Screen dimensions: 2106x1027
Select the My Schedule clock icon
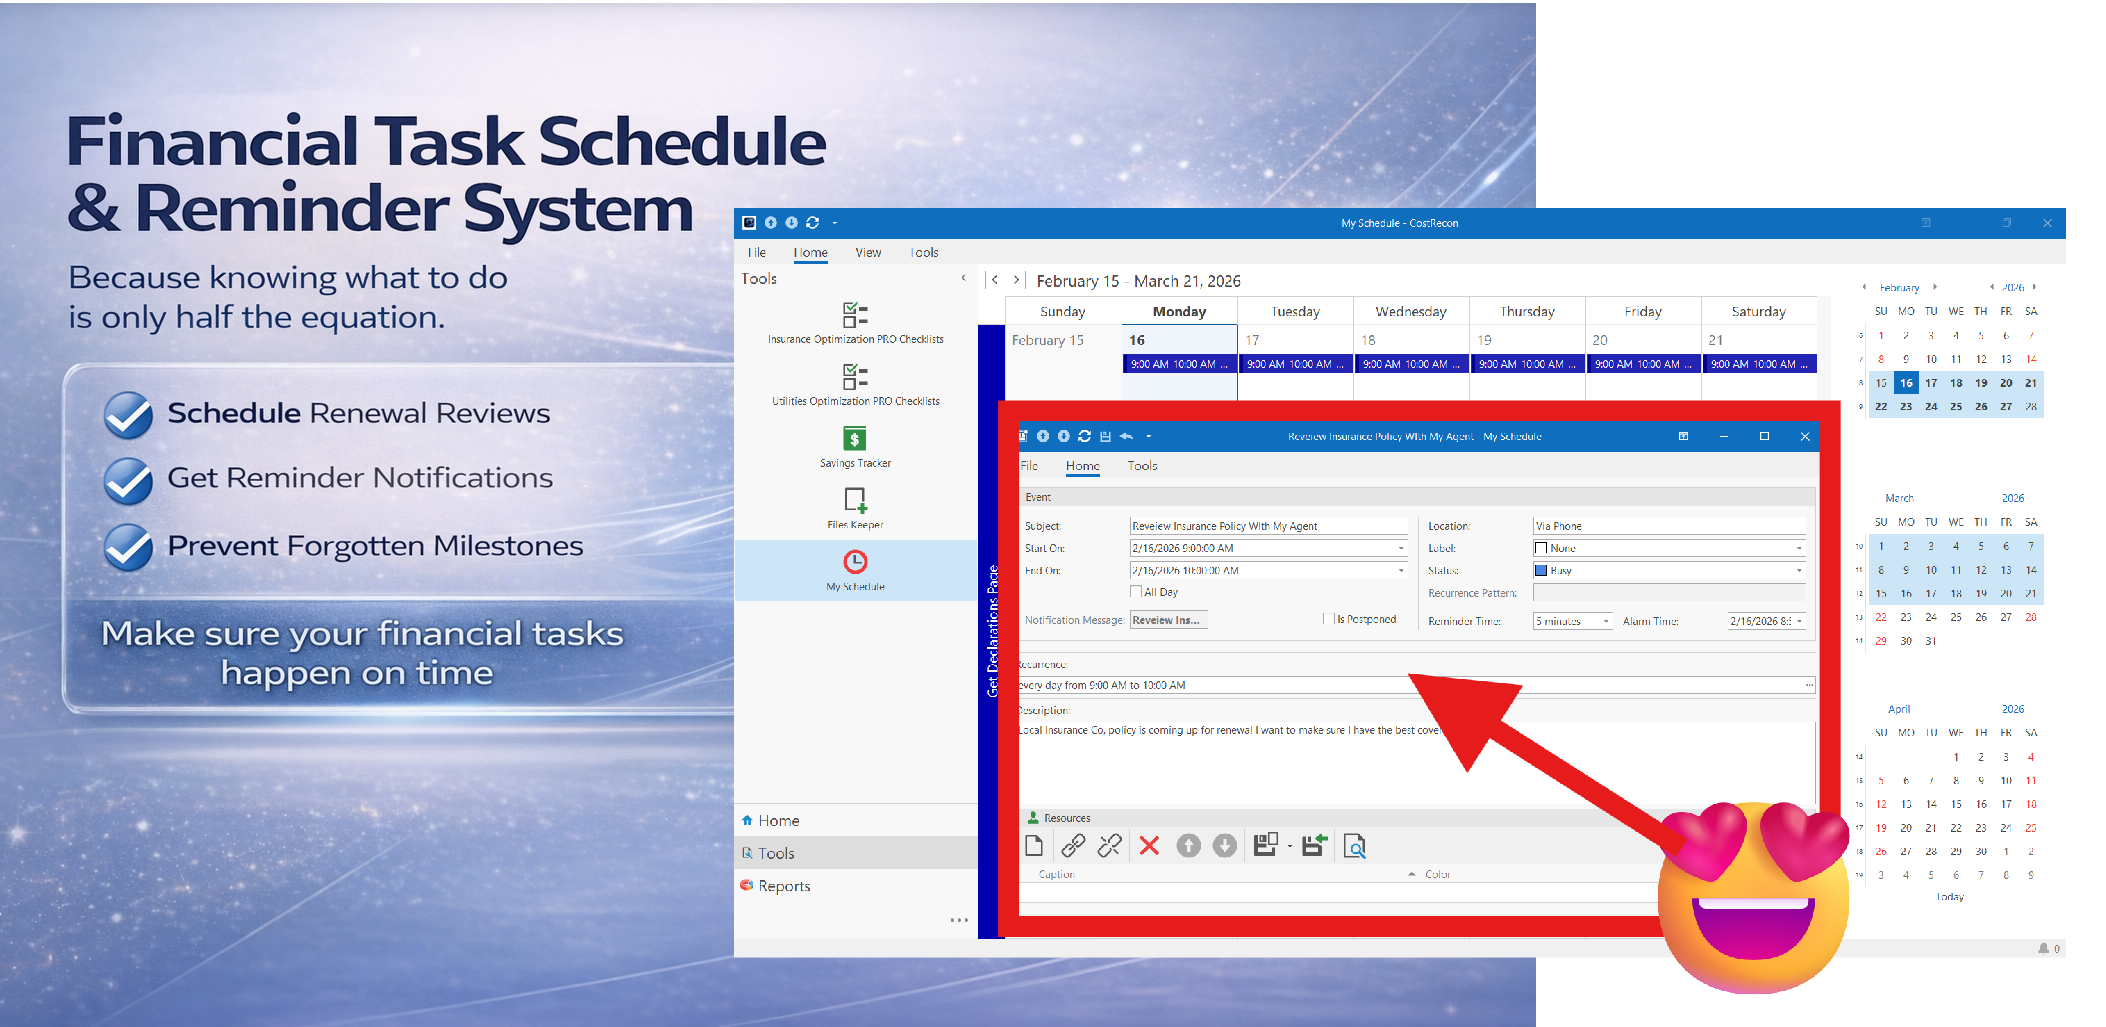pos(855,562)
